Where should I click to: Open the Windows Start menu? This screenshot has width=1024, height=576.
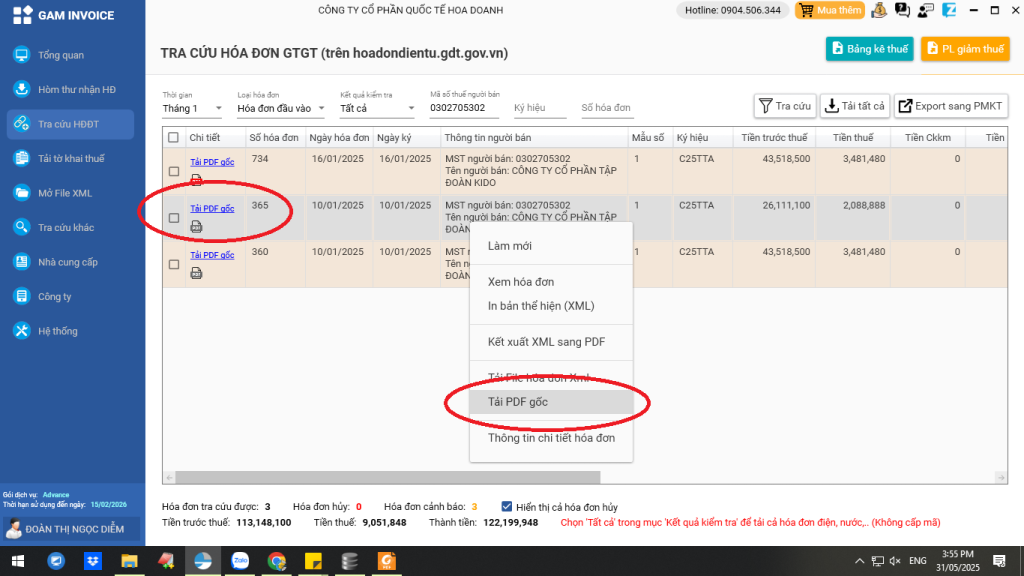tap(18, 561)
